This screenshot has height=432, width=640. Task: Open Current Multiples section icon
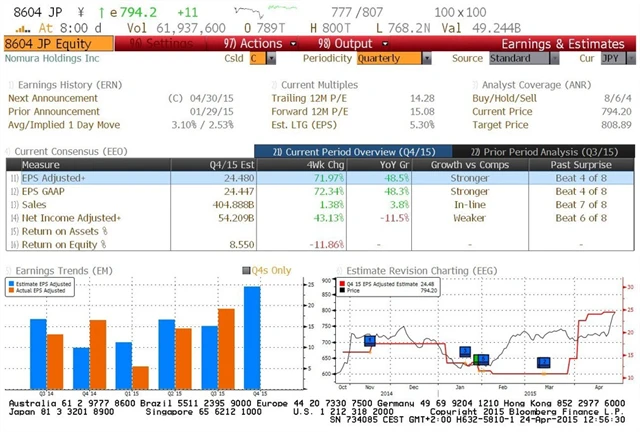click(x=275, y=85)
